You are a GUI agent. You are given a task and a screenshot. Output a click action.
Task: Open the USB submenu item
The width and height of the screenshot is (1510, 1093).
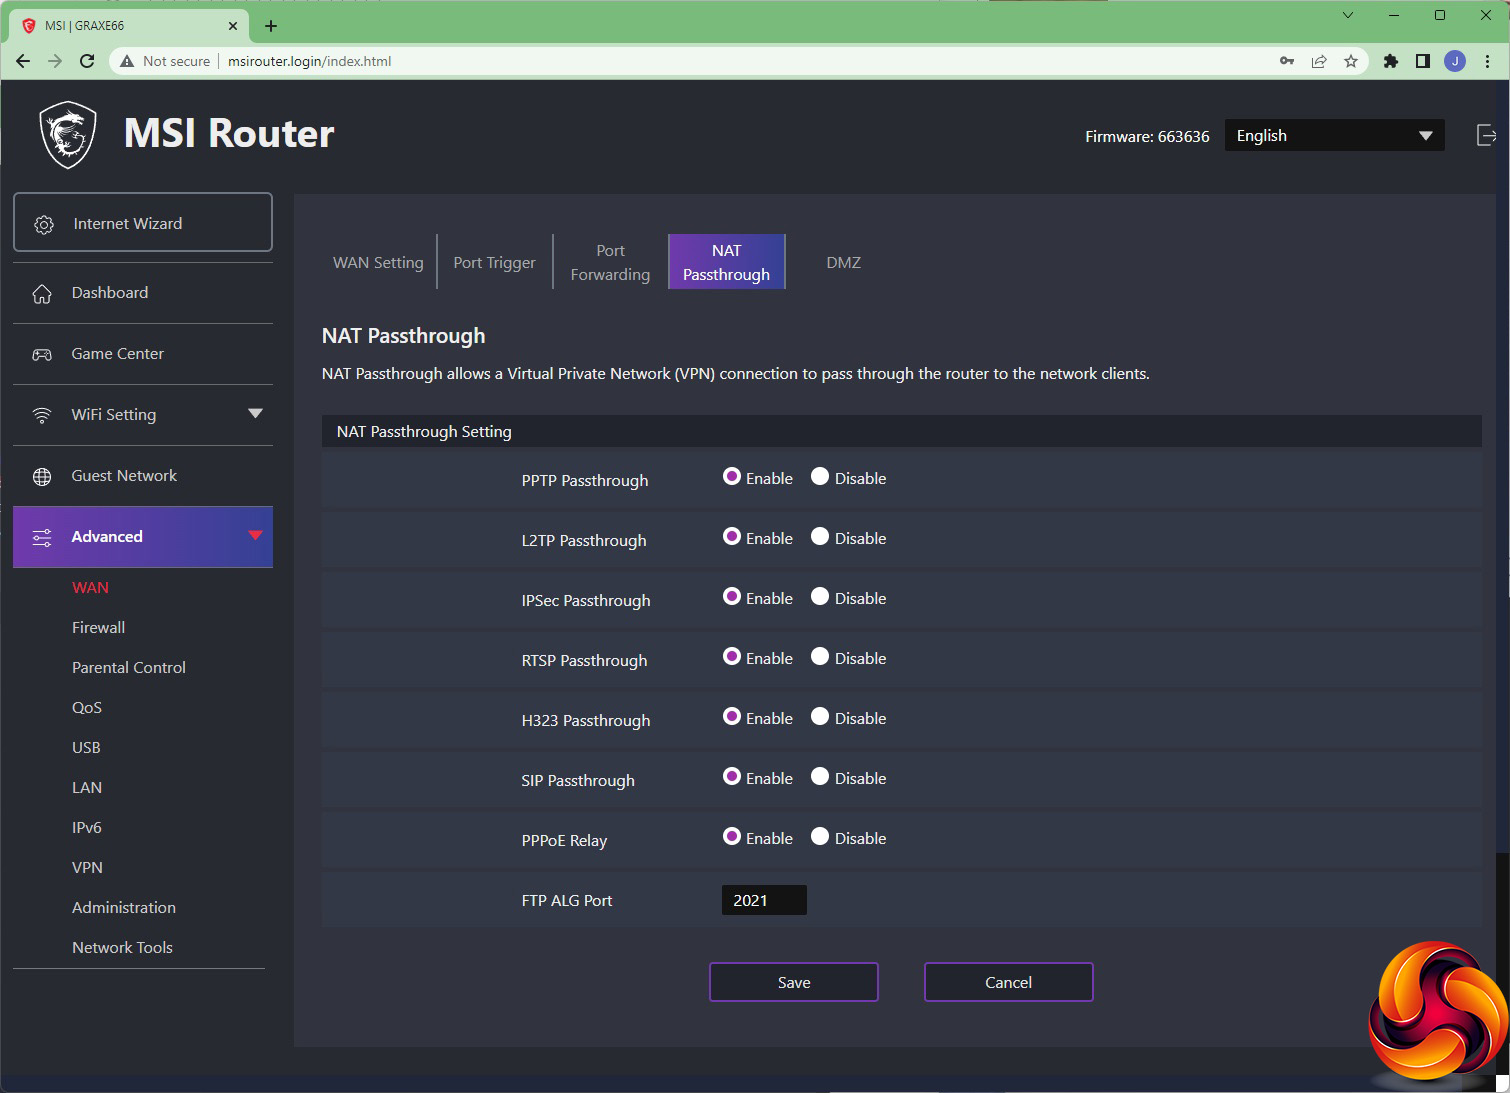click(86, 748)
